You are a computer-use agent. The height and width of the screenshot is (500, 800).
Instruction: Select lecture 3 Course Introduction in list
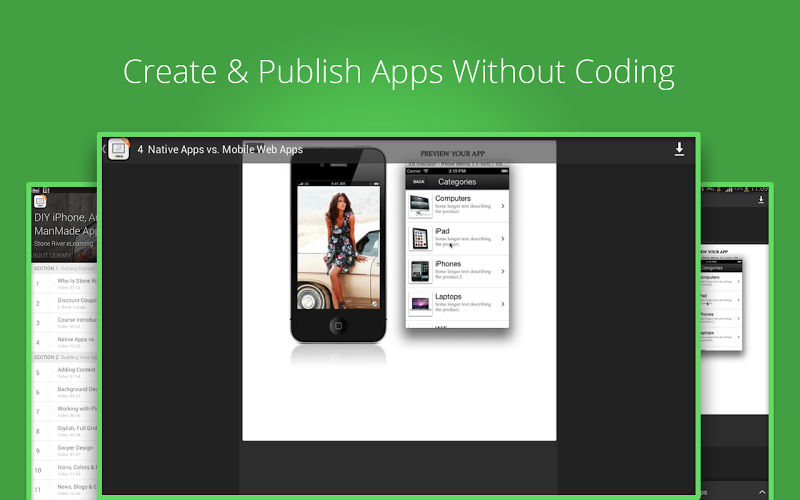coord(70,323)
